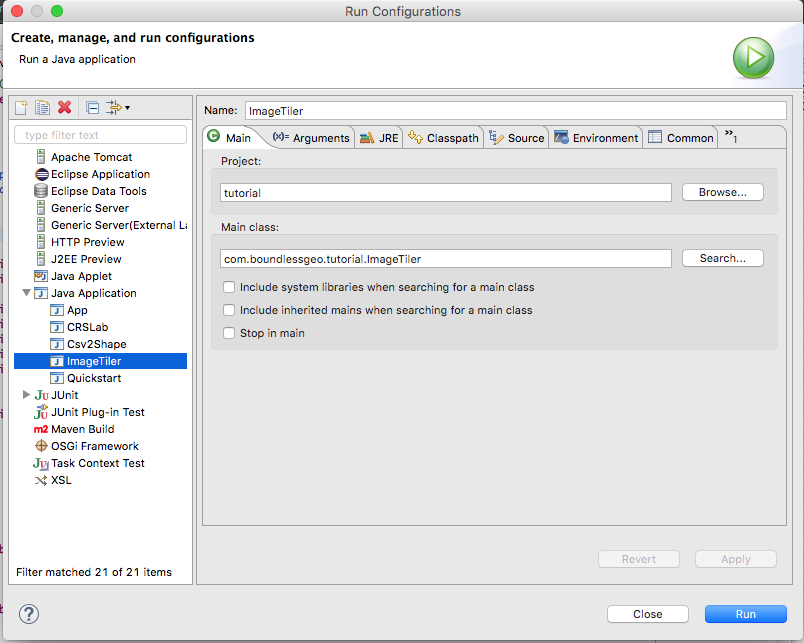Select the Eclipse Application entry

[x=92, y=174]
